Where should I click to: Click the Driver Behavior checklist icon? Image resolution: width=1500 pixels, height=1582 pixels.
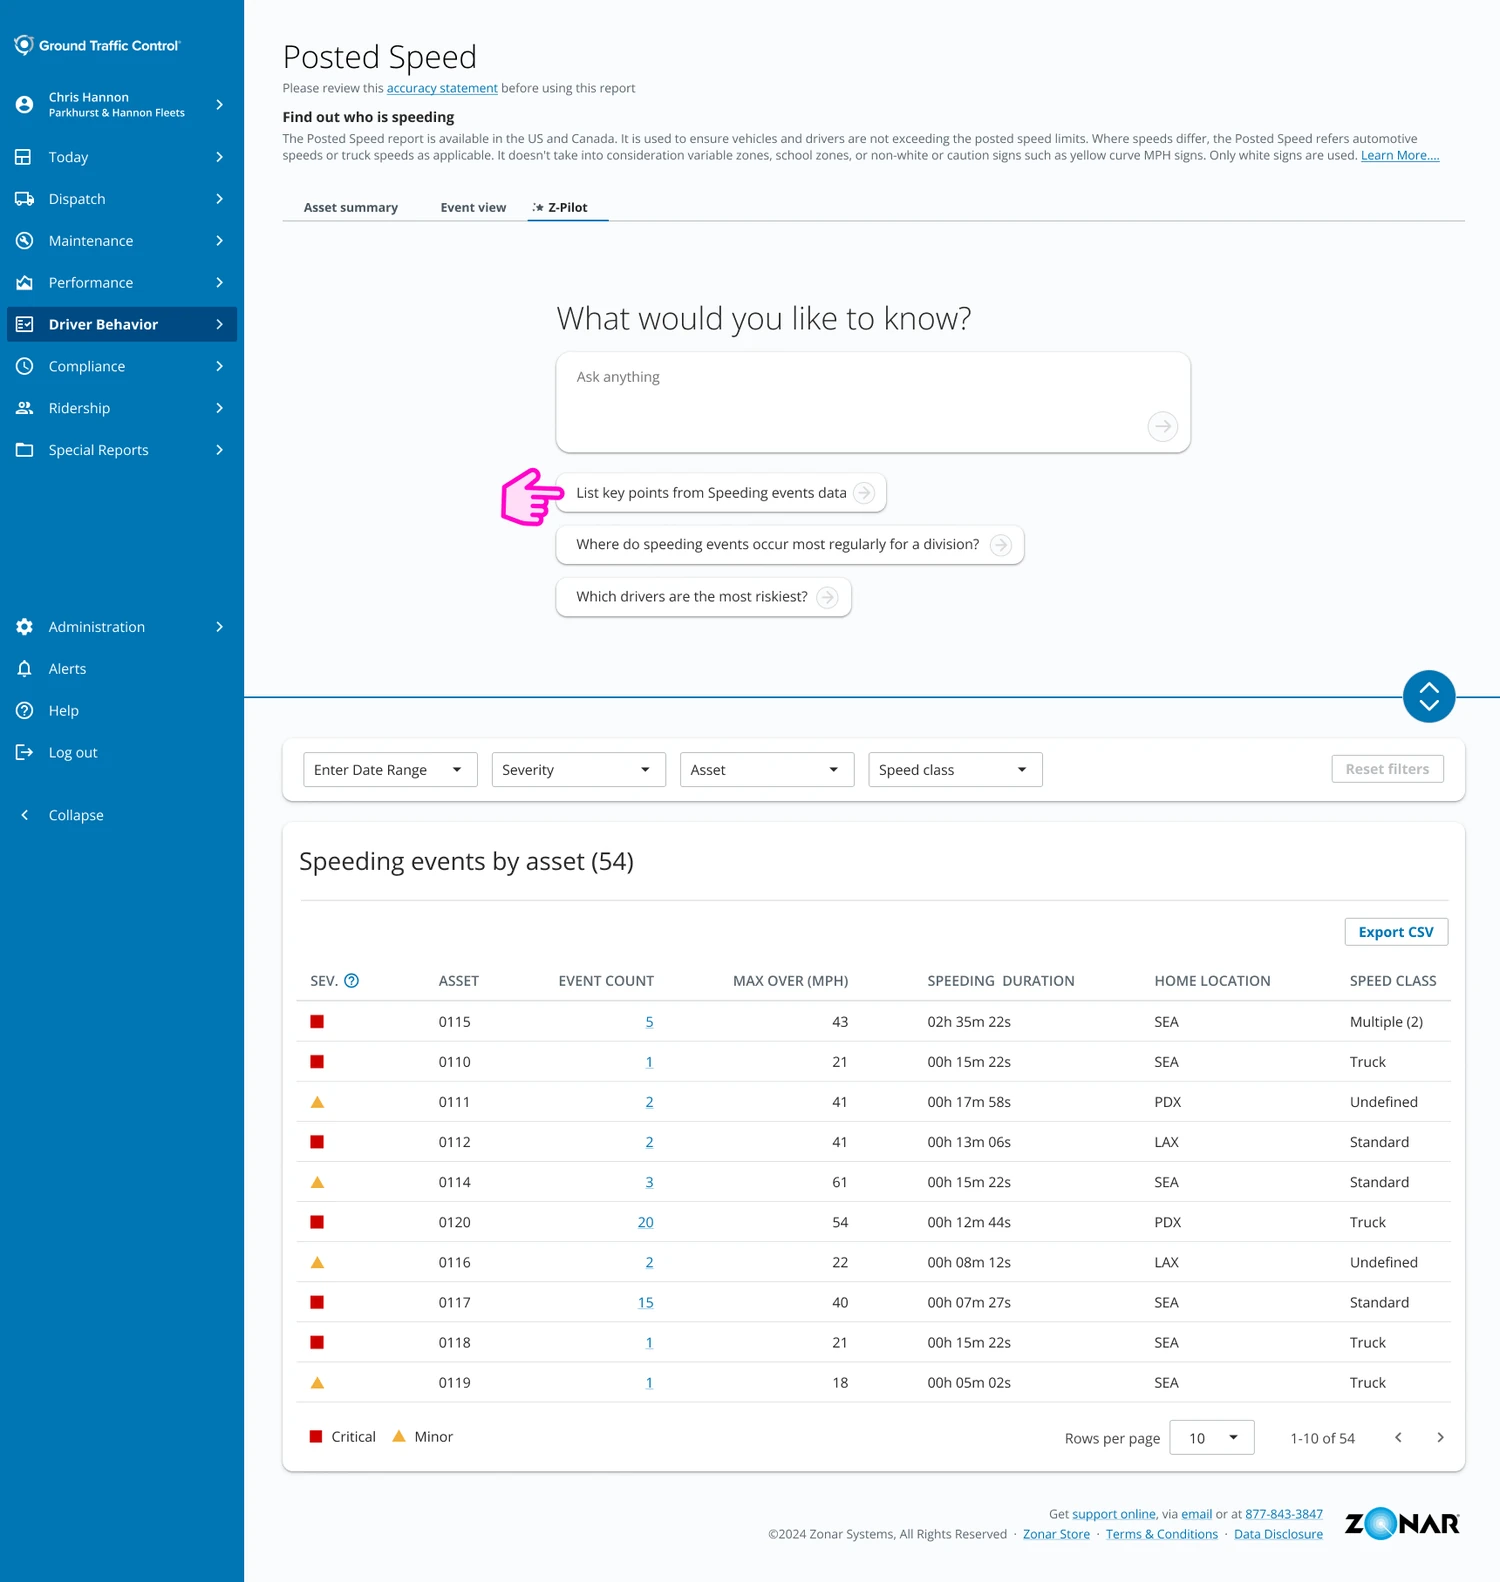pos(25,324)
